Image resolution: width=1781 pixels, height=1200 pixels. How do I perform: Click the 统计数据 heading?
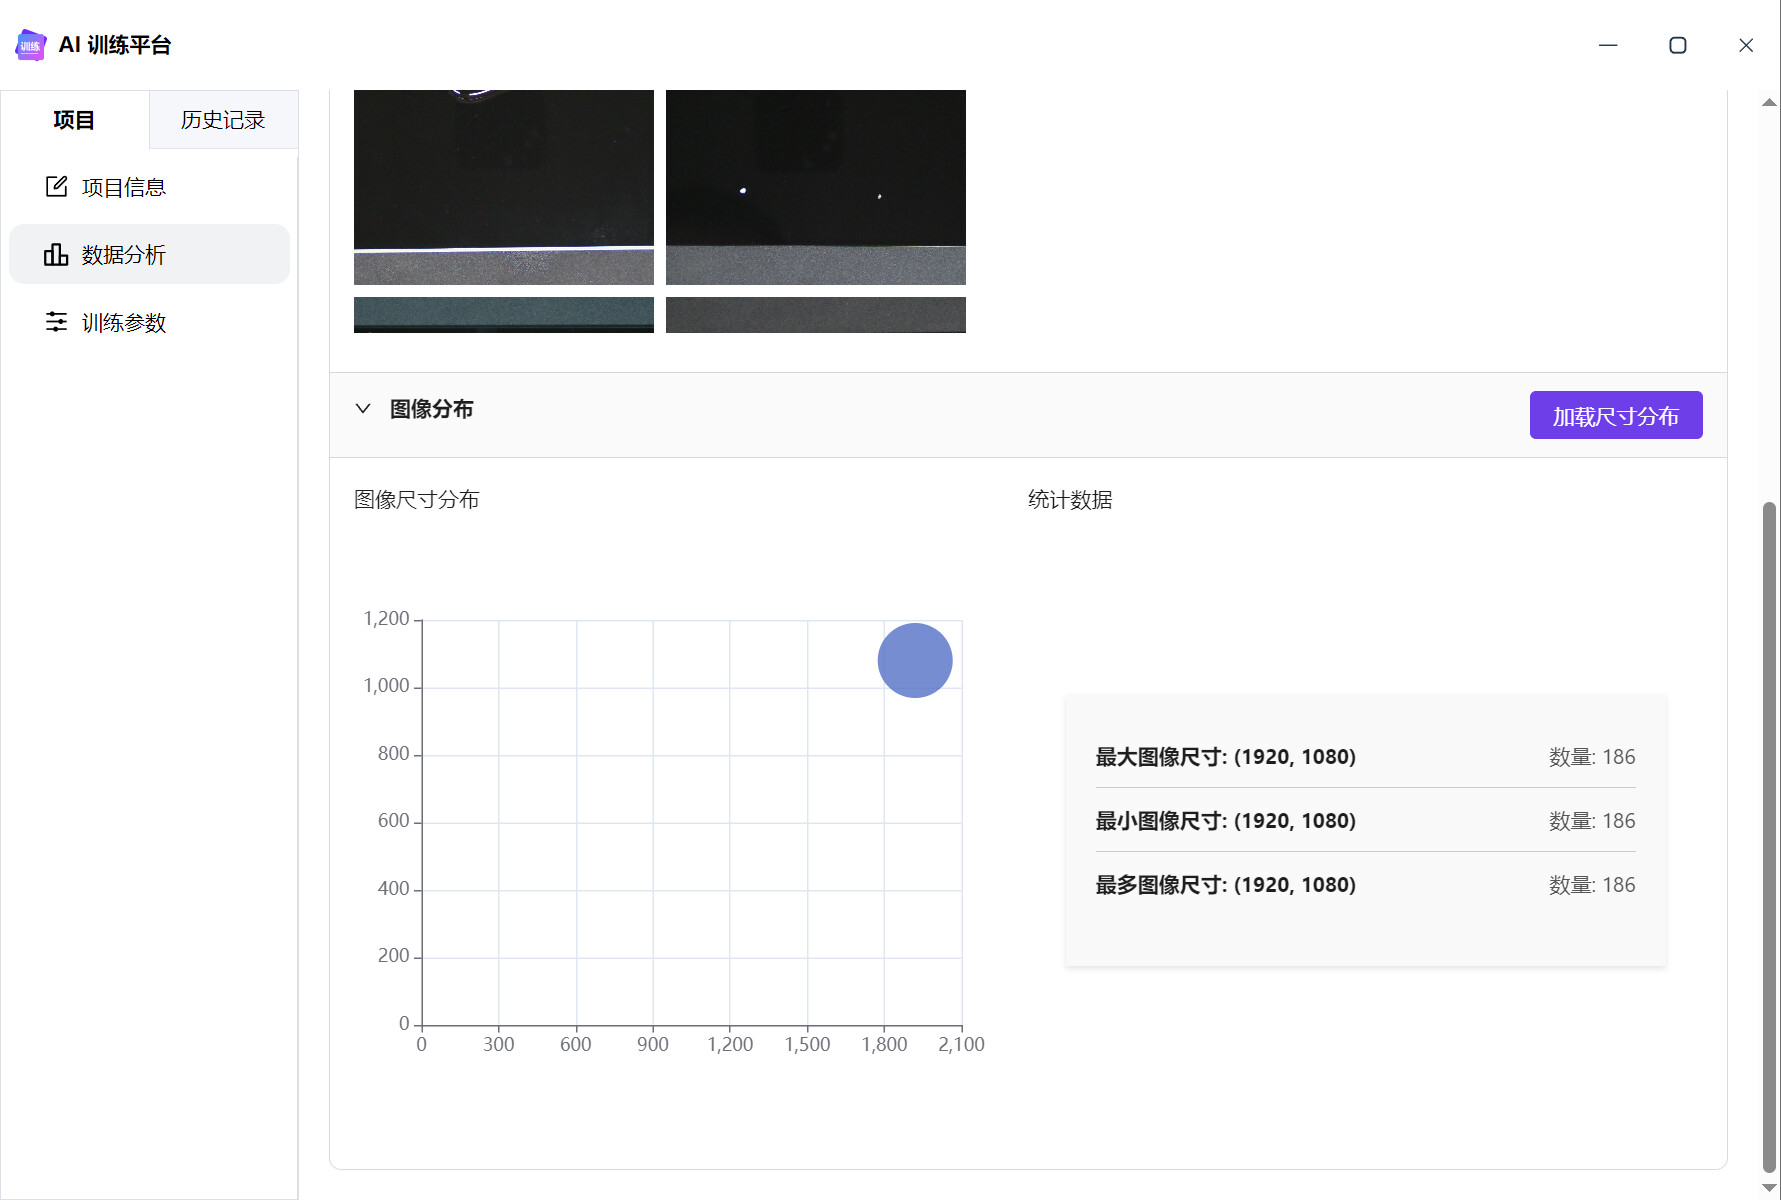pyautogui.click(x=1070, y=499)
